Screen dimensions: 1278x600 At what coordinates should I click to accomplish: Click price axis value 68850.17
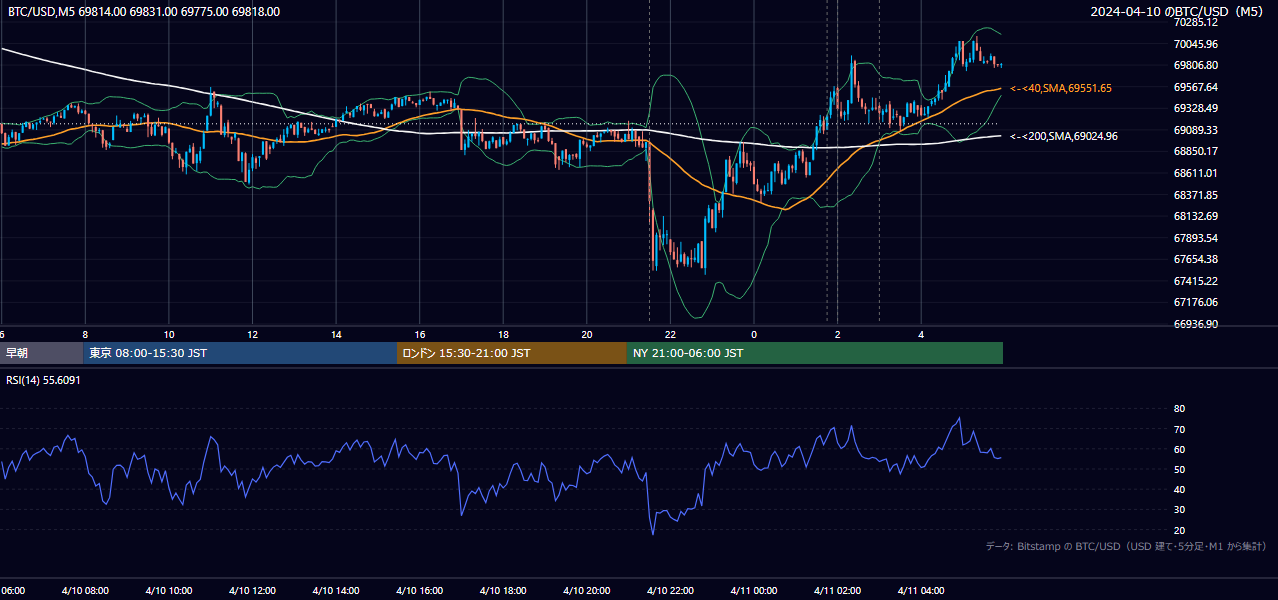[x=1195, y=151]
